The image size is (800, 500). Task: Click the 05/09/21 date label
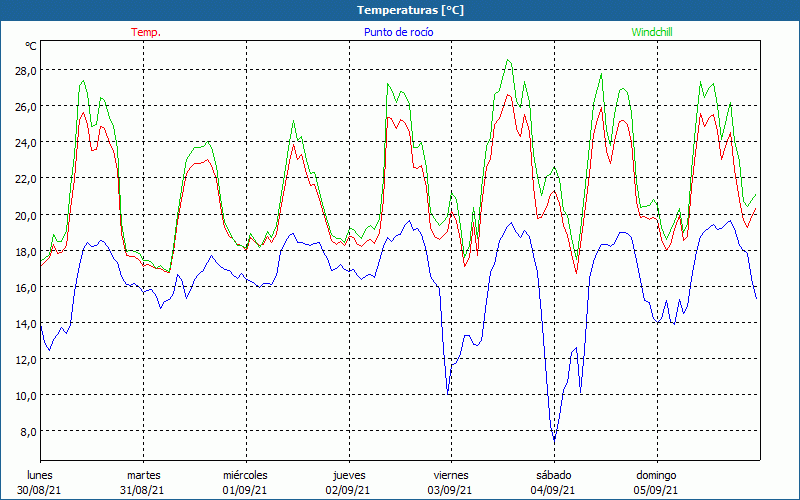point(656,490)
